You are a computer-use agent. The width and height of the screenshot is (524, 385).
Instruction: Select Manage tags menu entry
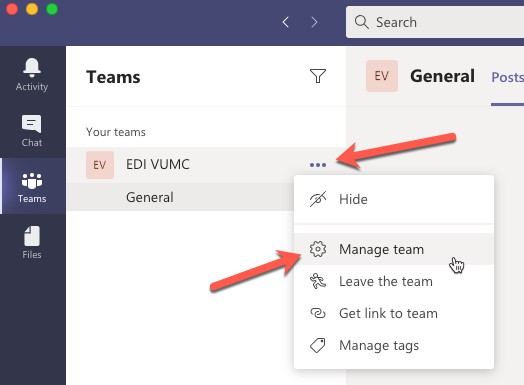click(x=394, y=346)
